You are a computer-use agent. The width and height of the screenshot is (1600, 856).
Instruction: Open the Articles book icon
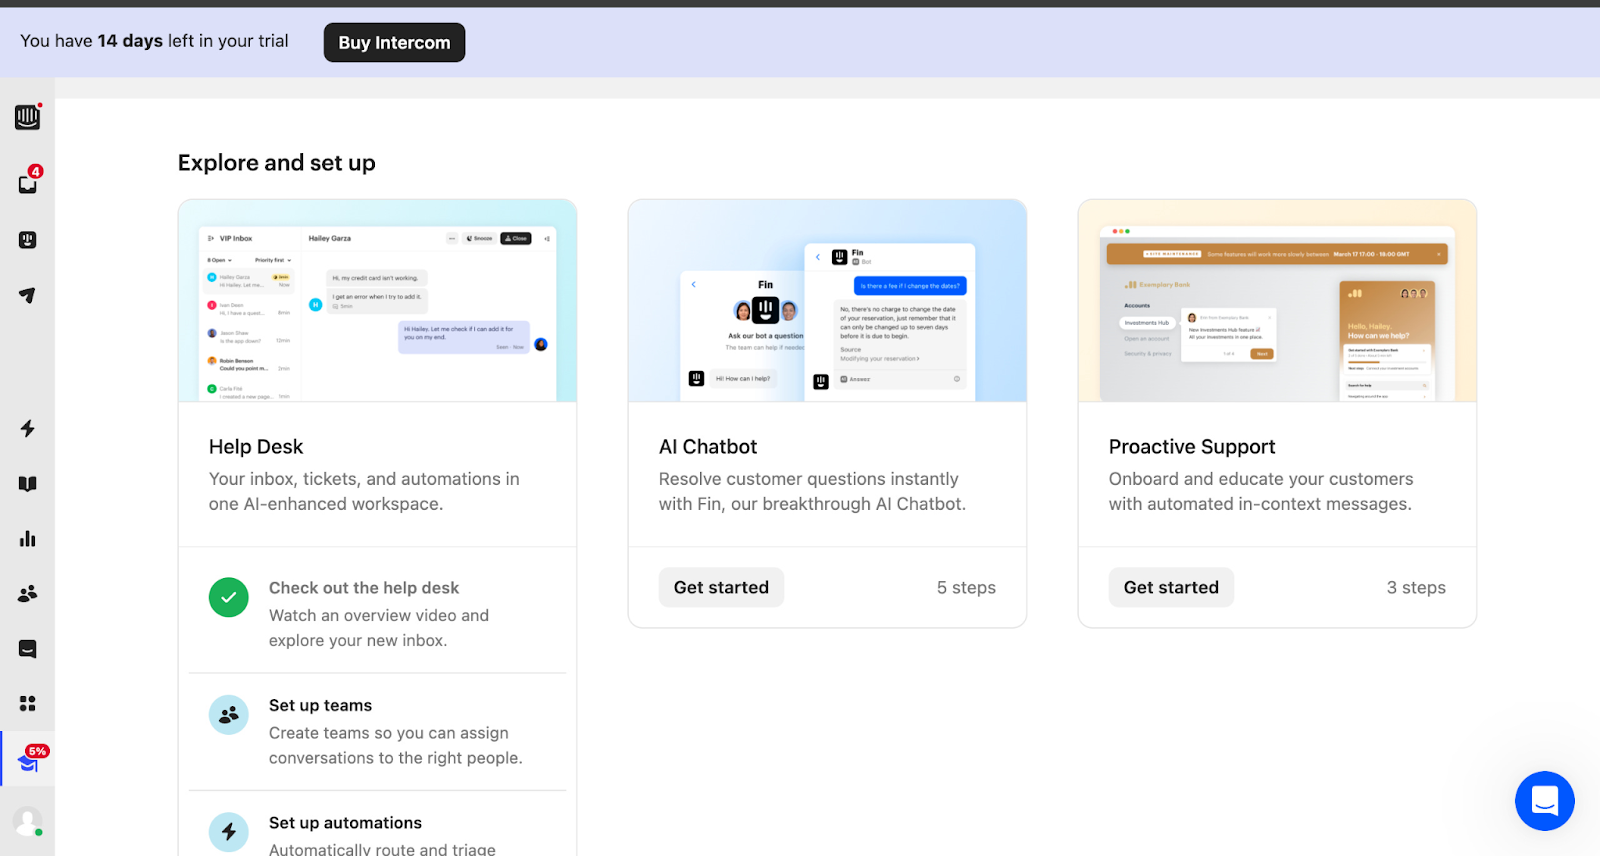coord(28,484)
